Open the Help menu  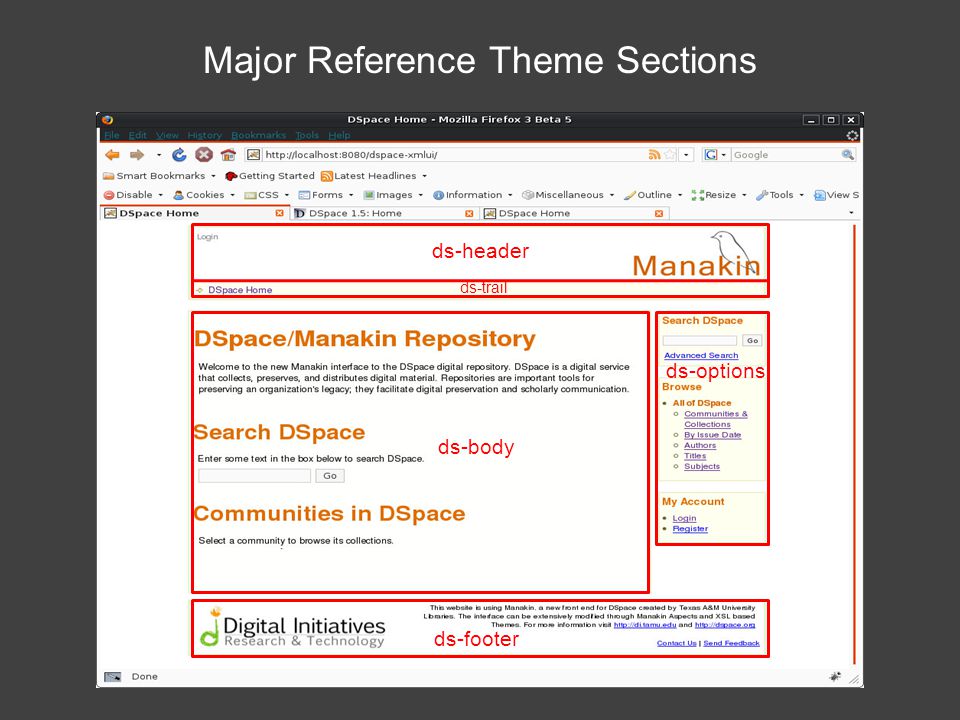pos(339,135)
